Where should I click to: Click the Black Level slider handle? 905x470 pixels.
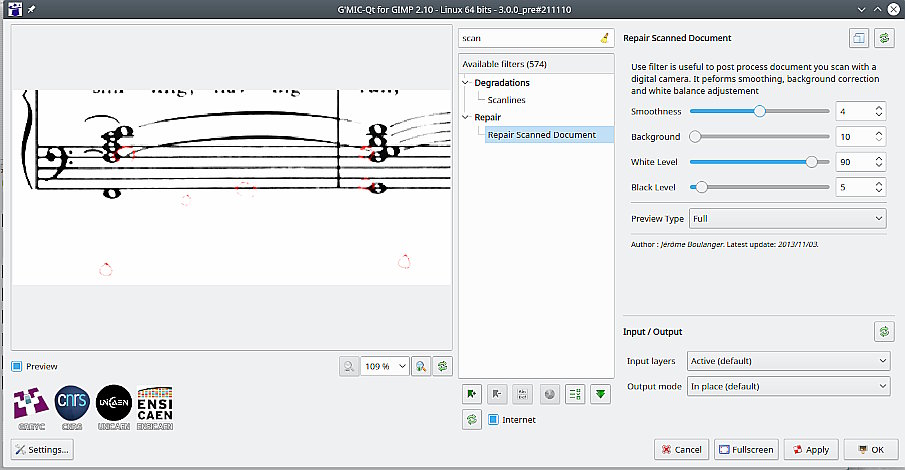pyautogui.click(x=701, y=187)
